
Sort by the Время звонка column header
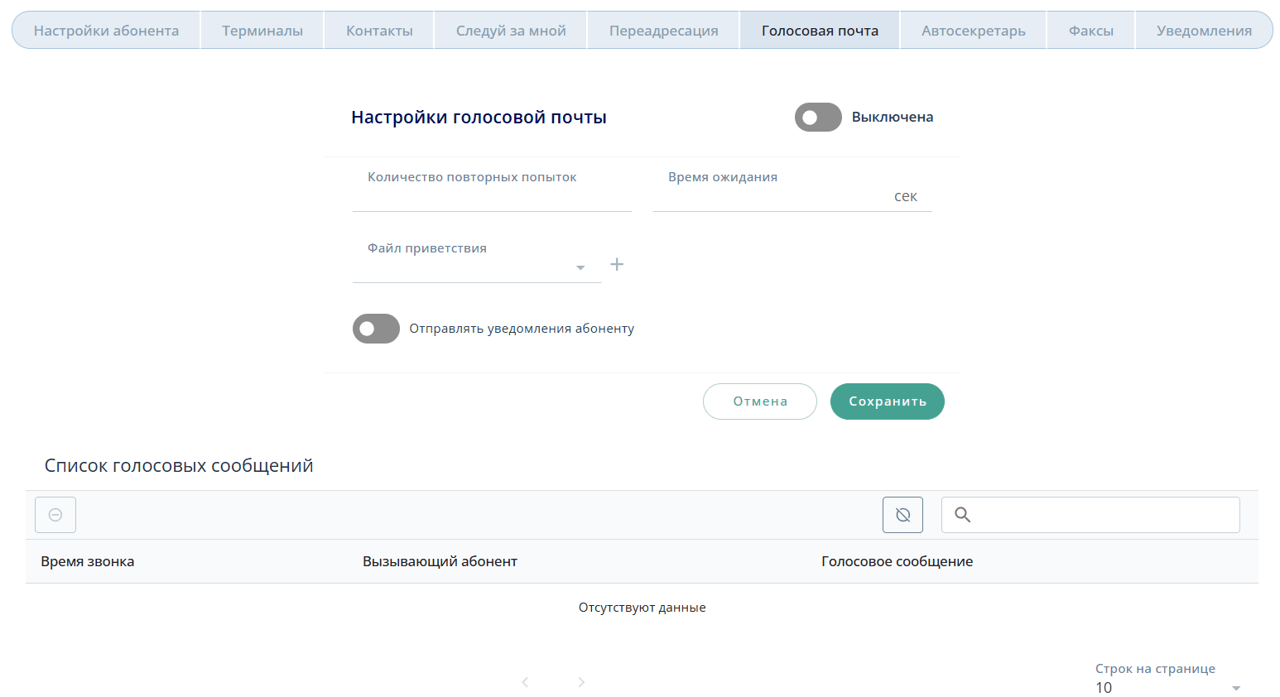point(88,562)
